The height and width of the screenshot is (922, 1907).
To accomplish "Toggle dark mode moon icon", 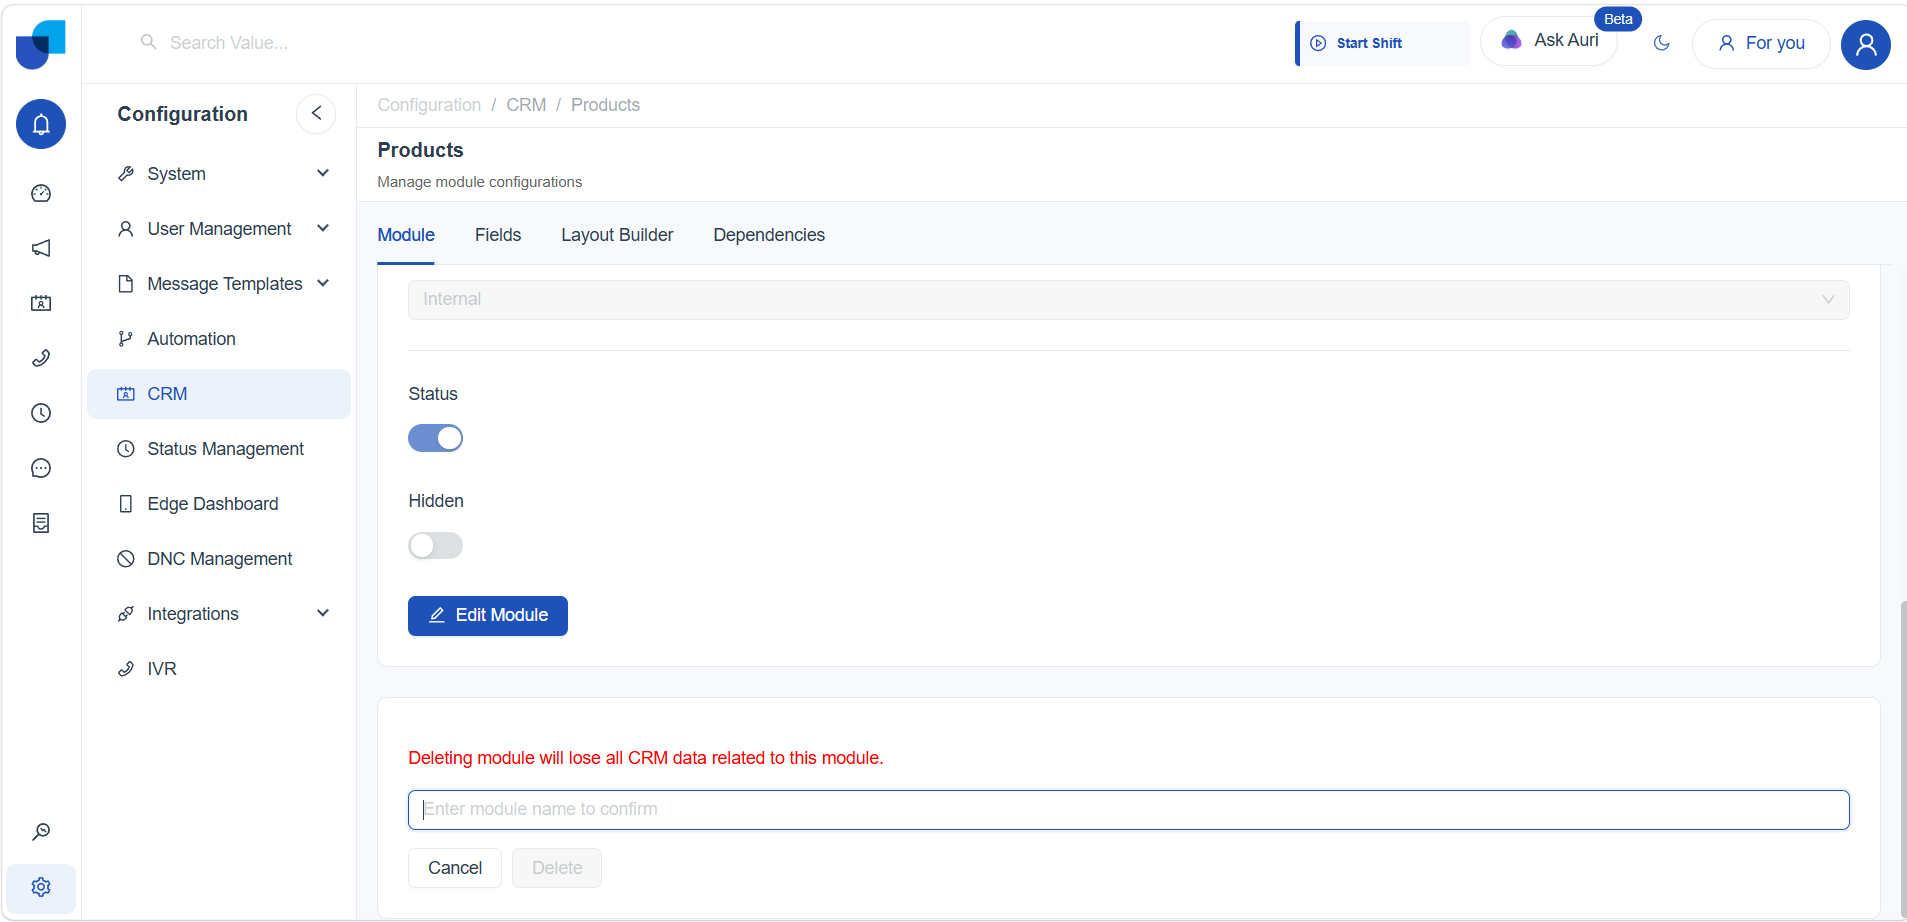I will click(1662, 43).
